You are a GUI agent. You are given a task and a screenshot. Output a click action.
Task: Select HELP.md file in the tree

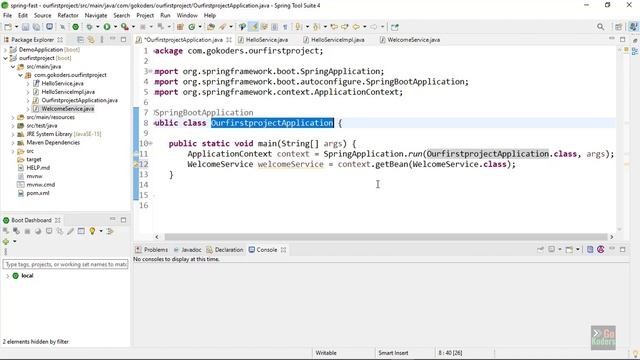tap(38, 168)
